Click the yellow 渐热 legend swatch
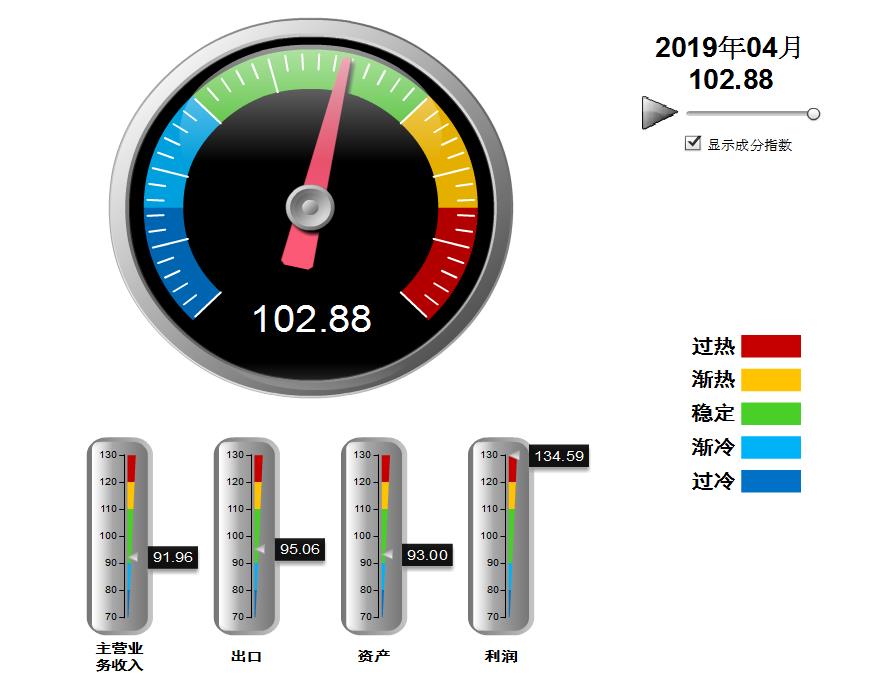 tap(770, 380)
